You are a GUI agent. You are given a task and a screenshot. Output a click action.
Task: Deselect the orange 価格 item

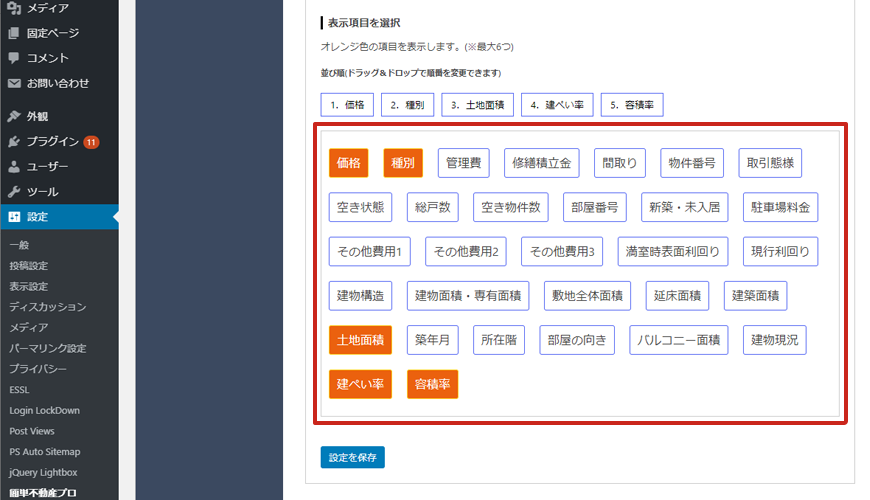point(348,163)
